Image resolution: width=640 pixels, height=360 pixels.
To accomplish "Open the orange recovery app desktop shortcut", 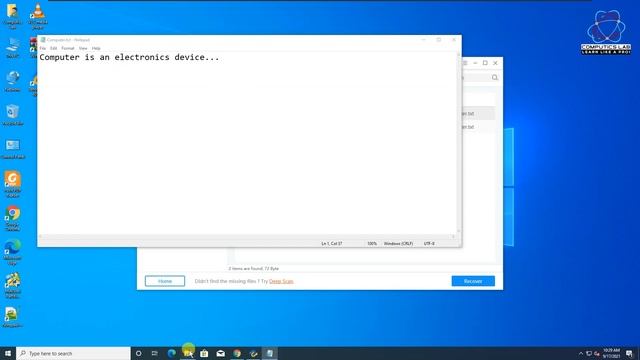I will [x=13, y=184].
